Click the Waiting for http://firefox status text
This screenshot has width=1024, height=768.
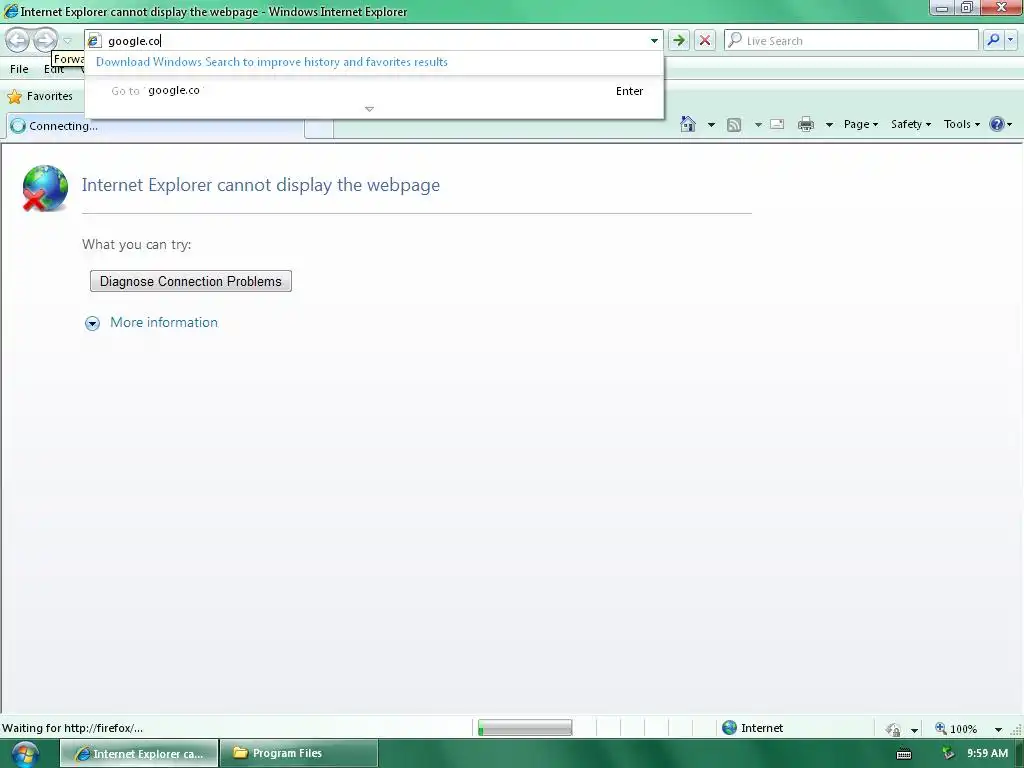point(72,728)
